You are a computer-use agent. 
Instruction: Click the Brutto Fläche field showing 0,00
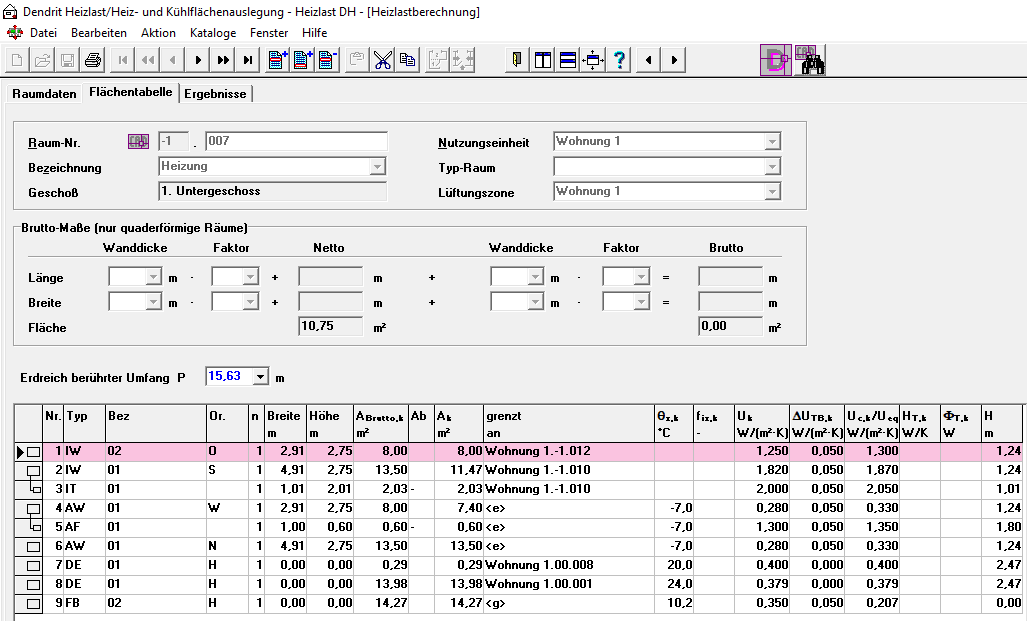tap(731, 326)
